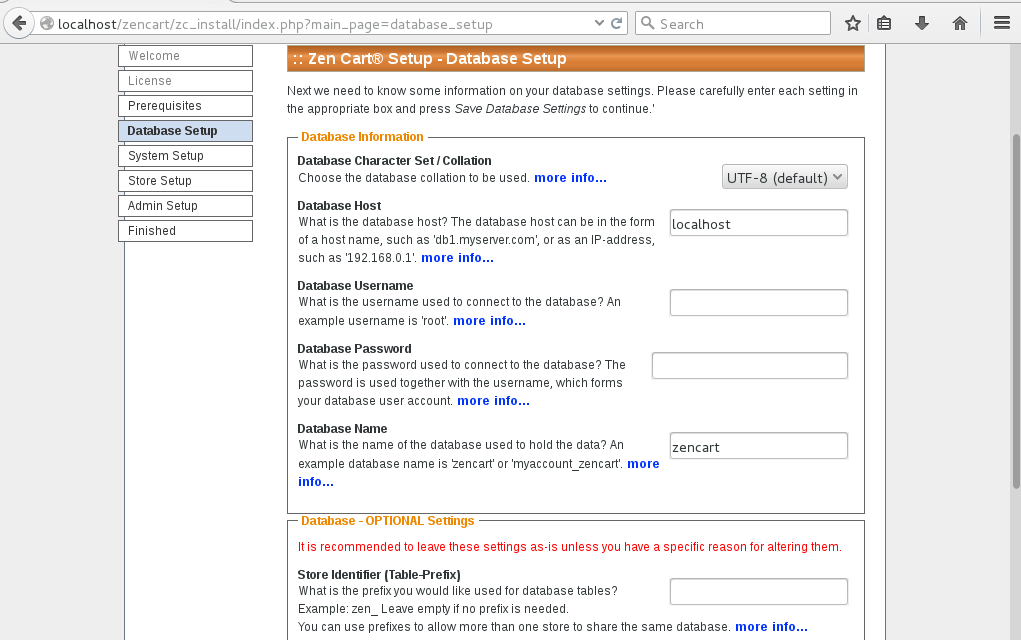The height and width of the screenshot is (640, 1021).
Task: Click the red recommendation warning text
Action: [x=570, y=547]
